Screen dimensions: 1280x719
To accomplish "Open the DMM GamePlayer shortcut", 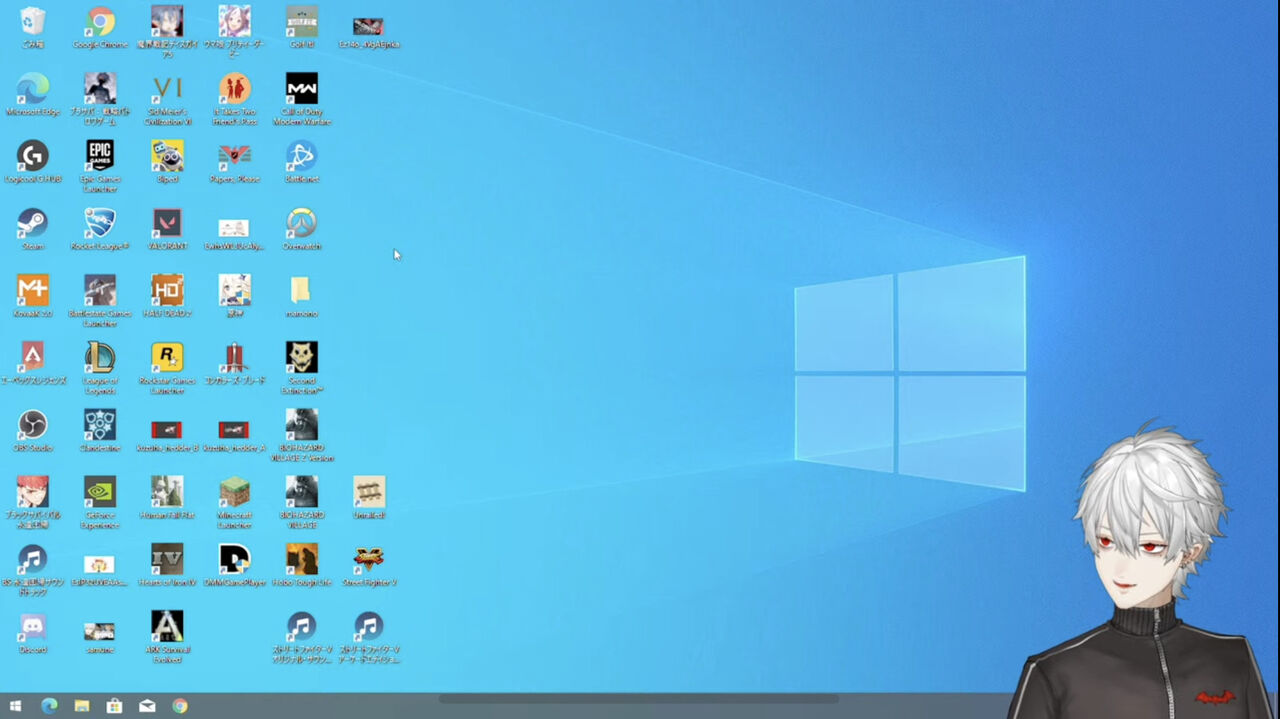I will [234, 558].
